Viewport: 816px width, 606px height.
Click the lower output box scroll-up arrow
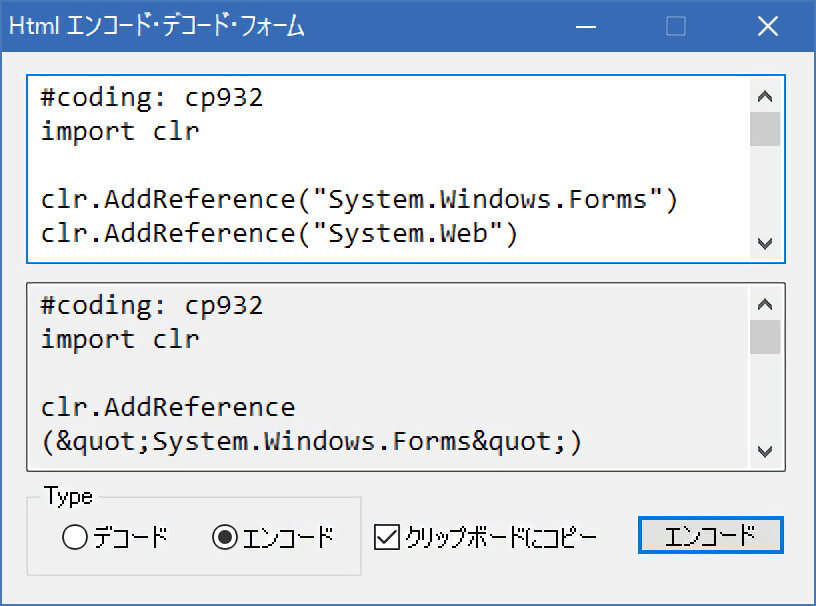pos(765,305)
